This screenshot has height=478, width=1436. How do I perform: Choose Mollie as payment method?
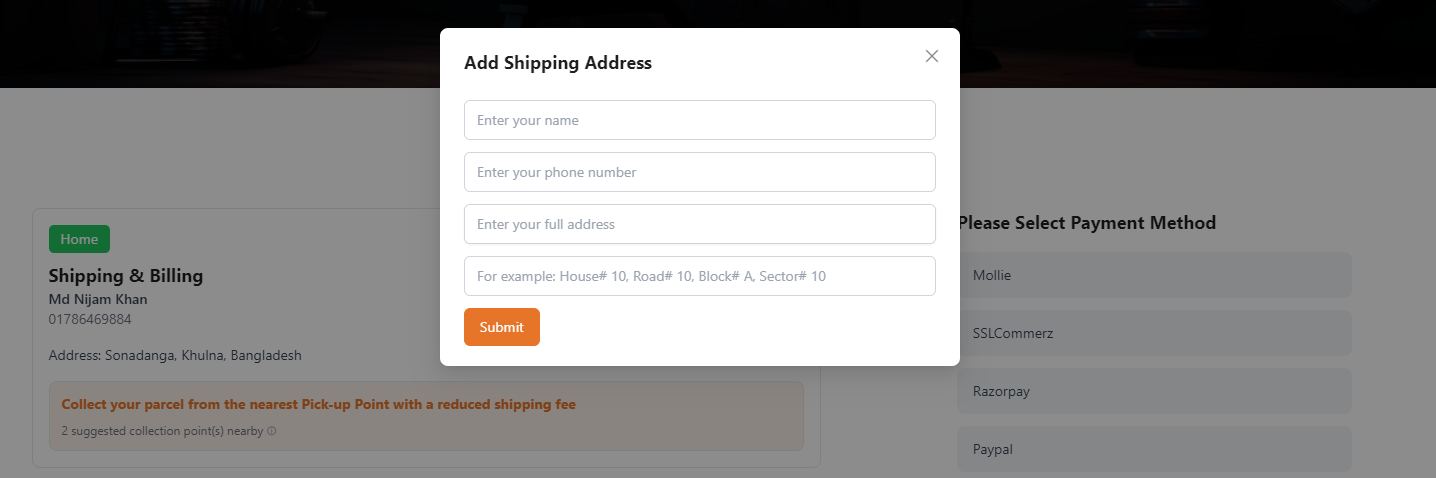pos(1154,275)
